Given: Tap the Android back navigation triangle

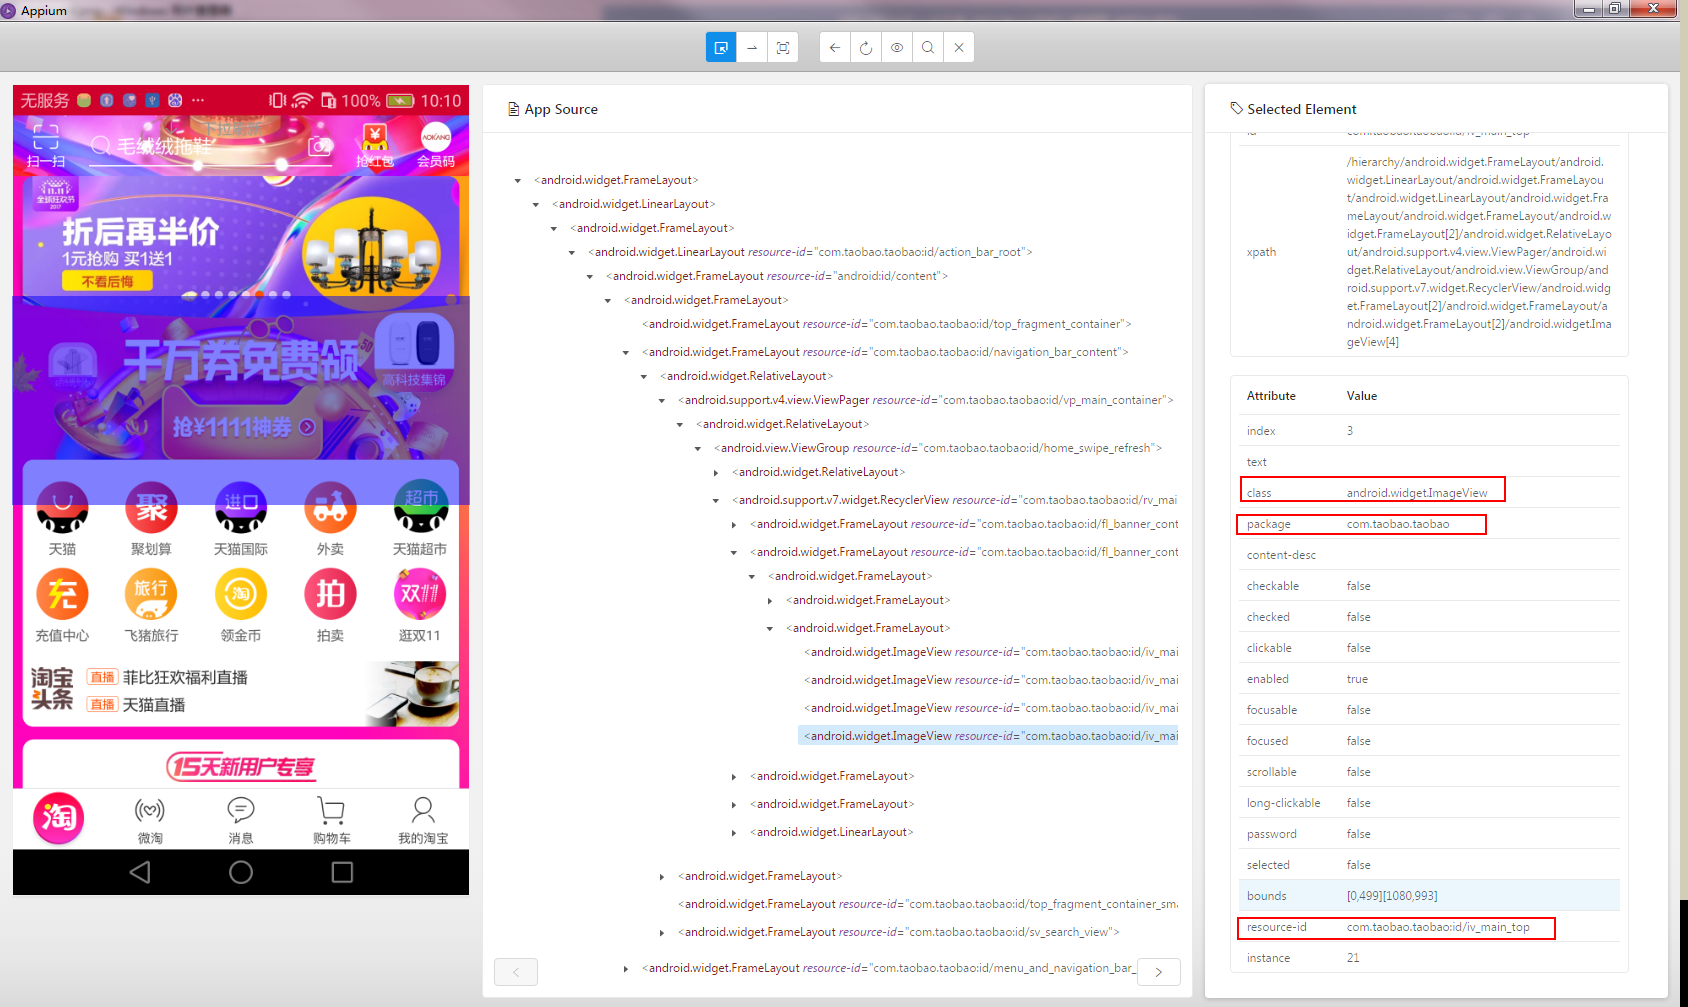Looking at the screenshot, I should click(140, 872).
